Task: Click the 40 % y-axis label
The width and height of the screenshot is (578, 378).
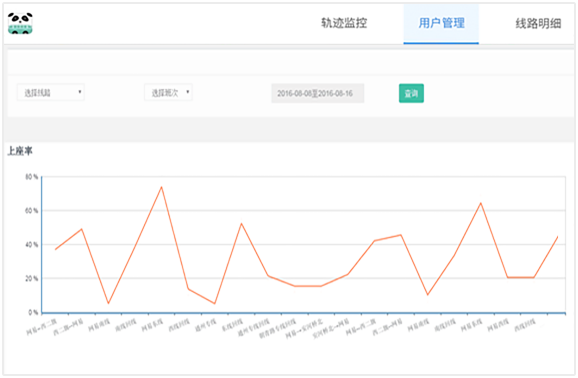Action: click(x=32, y=245)
